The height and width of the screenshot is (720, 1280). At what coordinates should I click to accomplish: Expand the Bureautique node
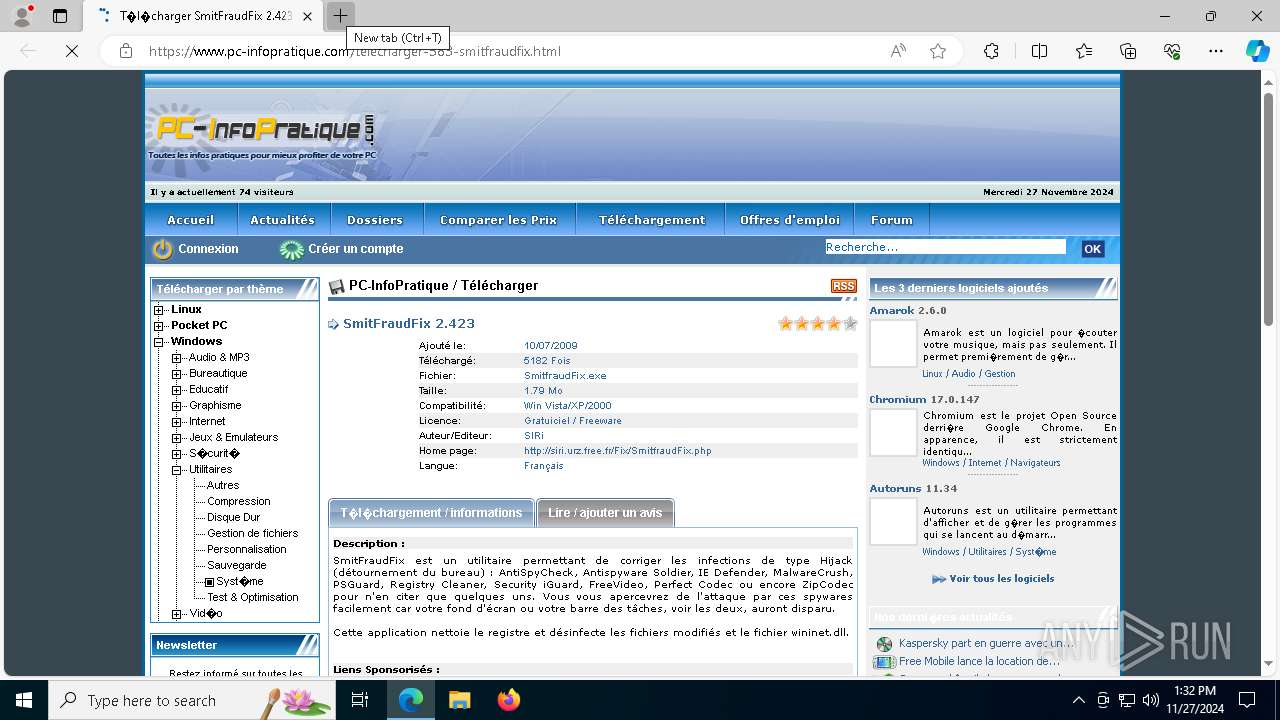(177, 374)
